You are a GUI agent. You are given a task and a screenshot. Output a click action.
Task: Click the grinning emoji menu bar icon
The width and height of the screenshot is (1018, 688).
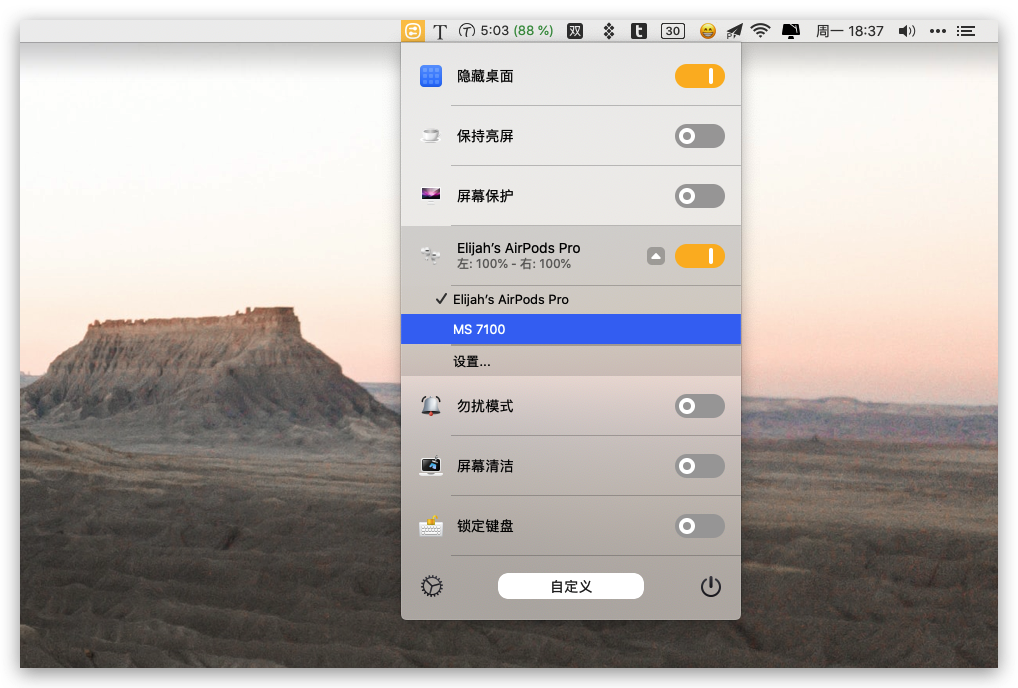point(708,31)
